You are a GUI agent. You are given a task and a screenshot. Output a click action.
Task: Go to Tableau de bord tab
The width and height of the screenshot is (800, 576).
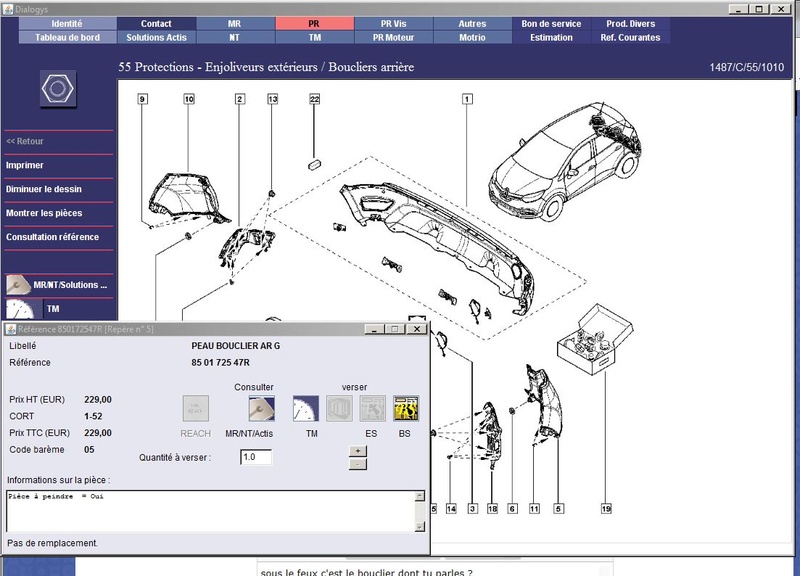(x=67, y=37)
